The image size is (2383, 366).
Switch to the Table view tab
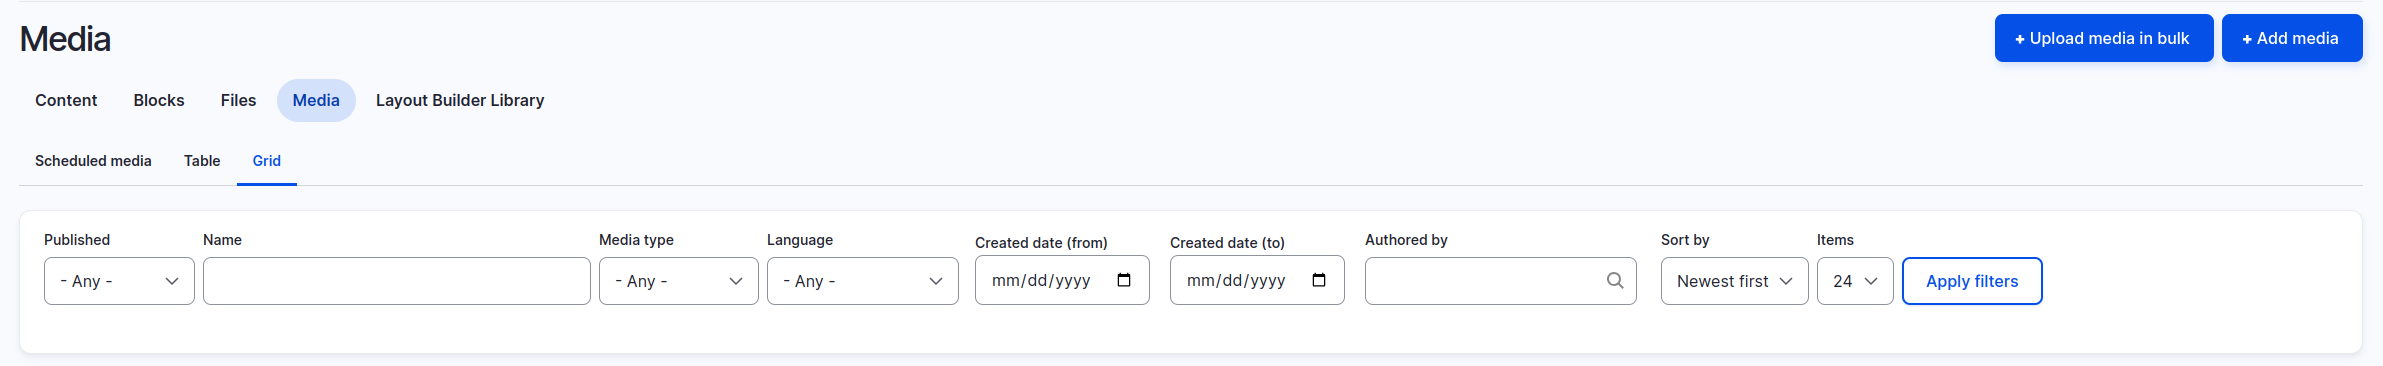point(202,161)
